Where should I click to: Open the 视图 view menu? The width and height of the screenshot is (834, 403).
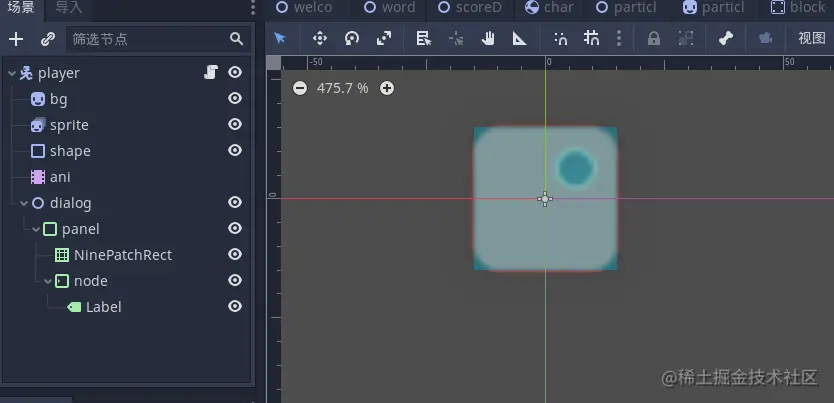812,38
